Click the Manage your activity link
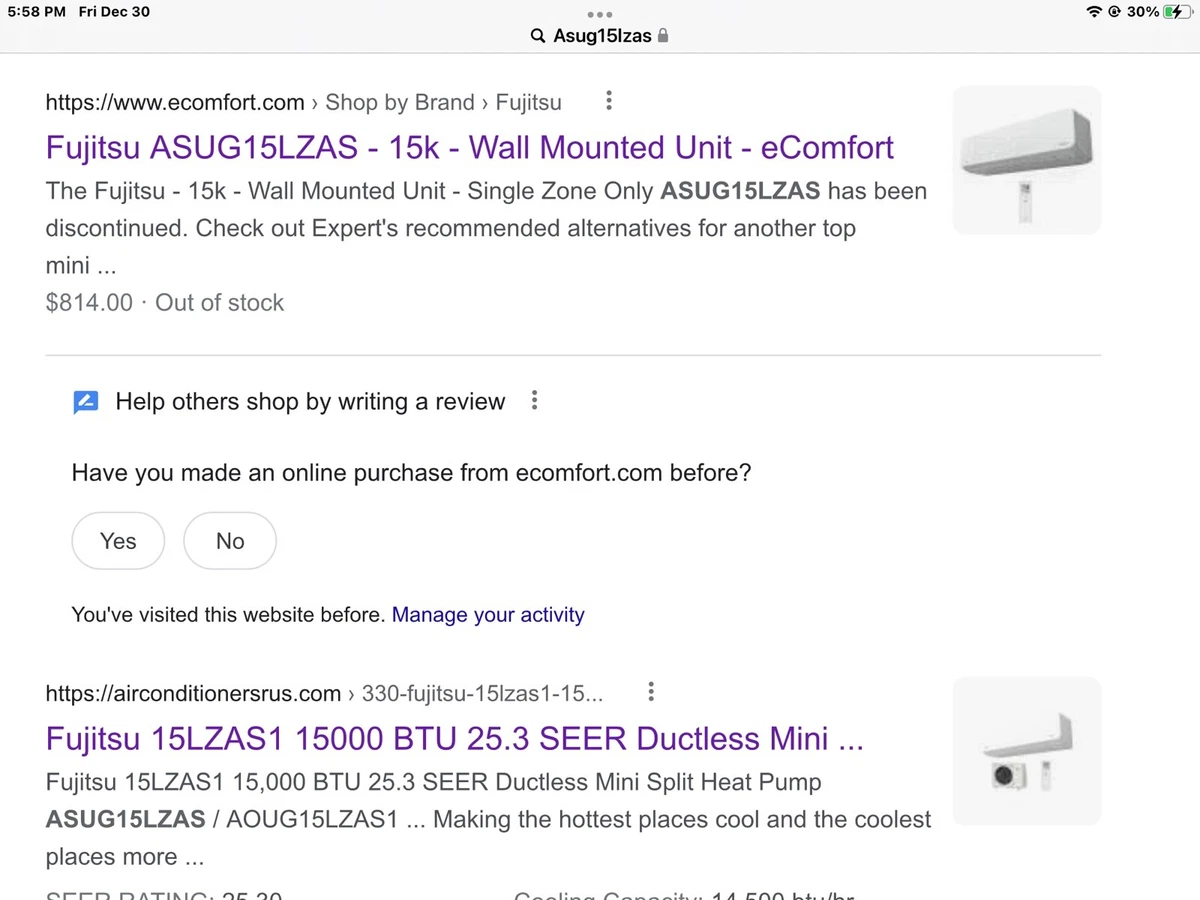1200x900 pixels. tap(488, 614)
